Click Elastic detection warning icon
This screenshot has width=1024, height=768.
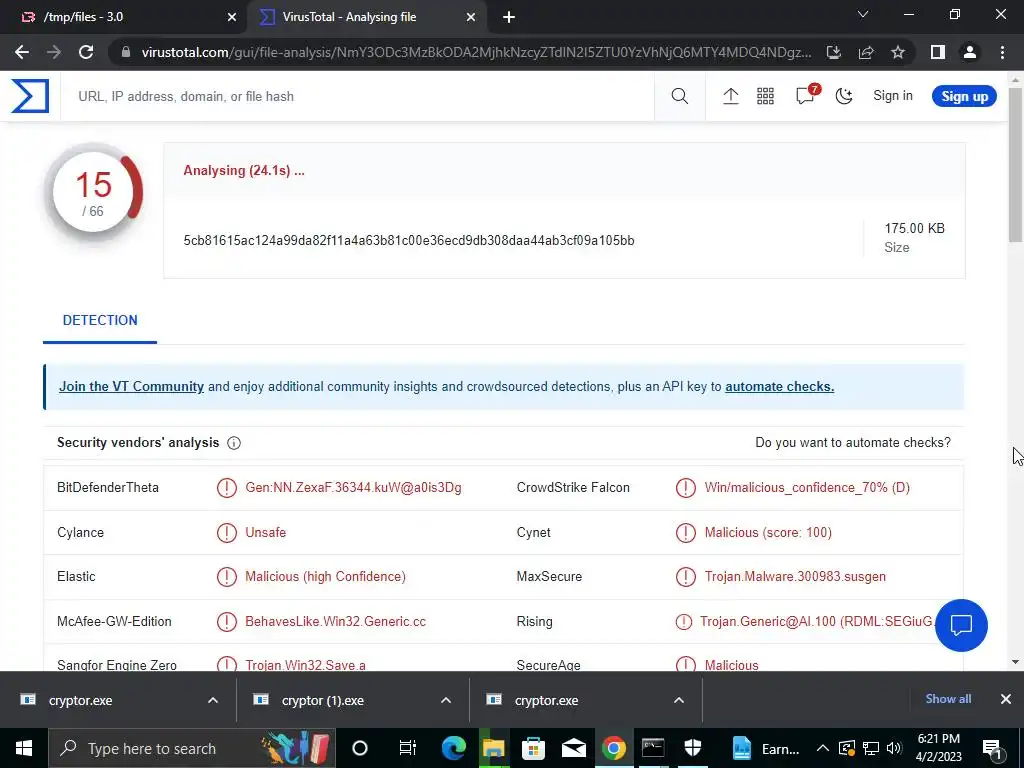[x=227, y=577]
